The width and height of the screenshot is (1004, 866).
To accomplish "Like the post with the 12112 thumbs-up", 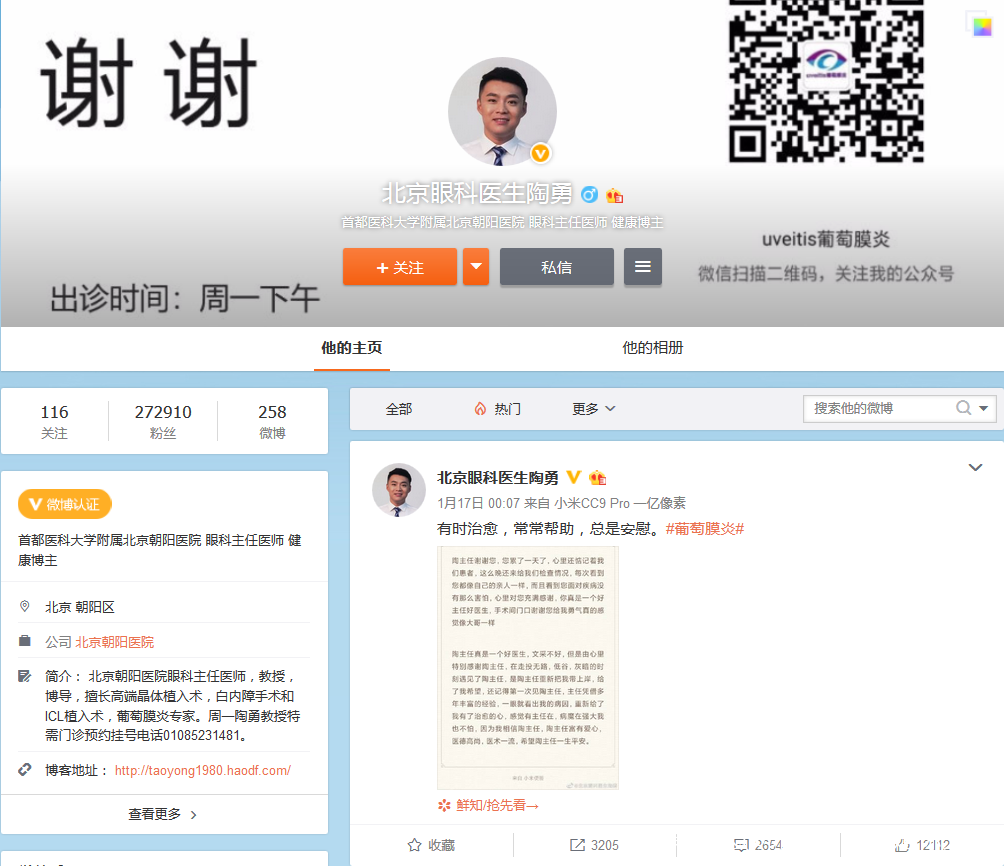I will point(922,845).
